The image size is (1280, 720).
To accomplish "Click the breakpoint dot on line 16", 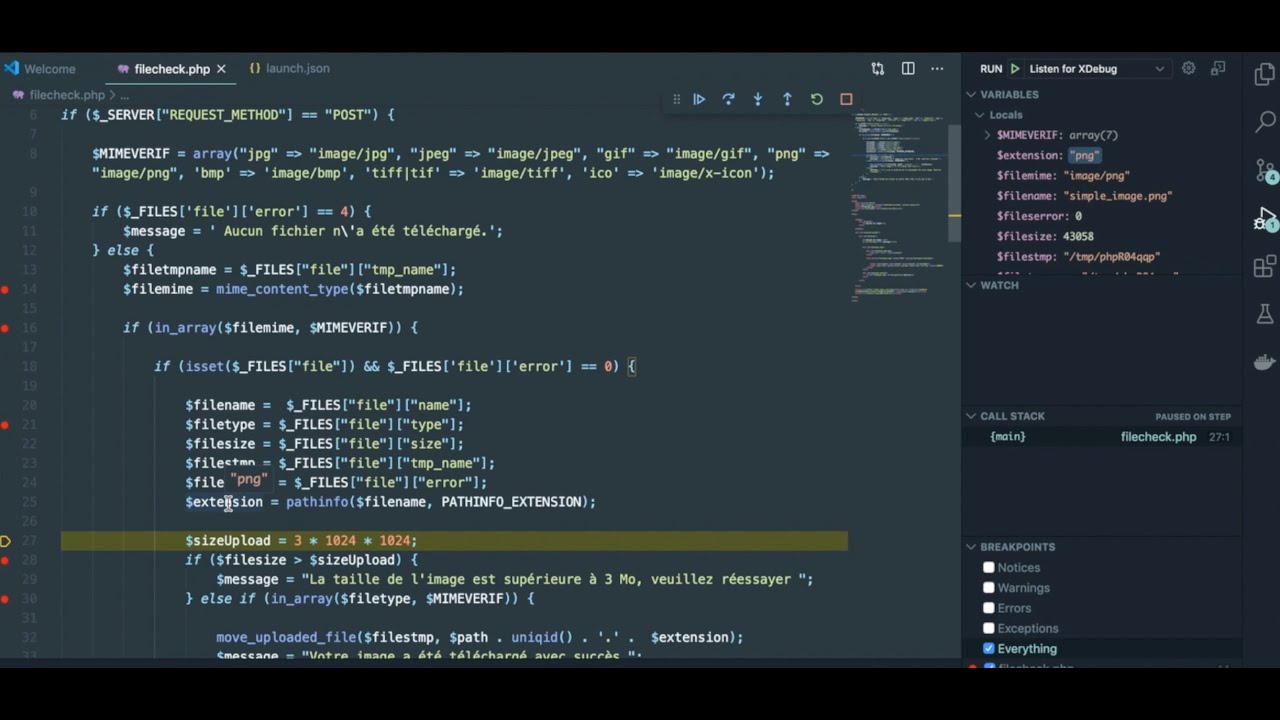I will point(5,327).
